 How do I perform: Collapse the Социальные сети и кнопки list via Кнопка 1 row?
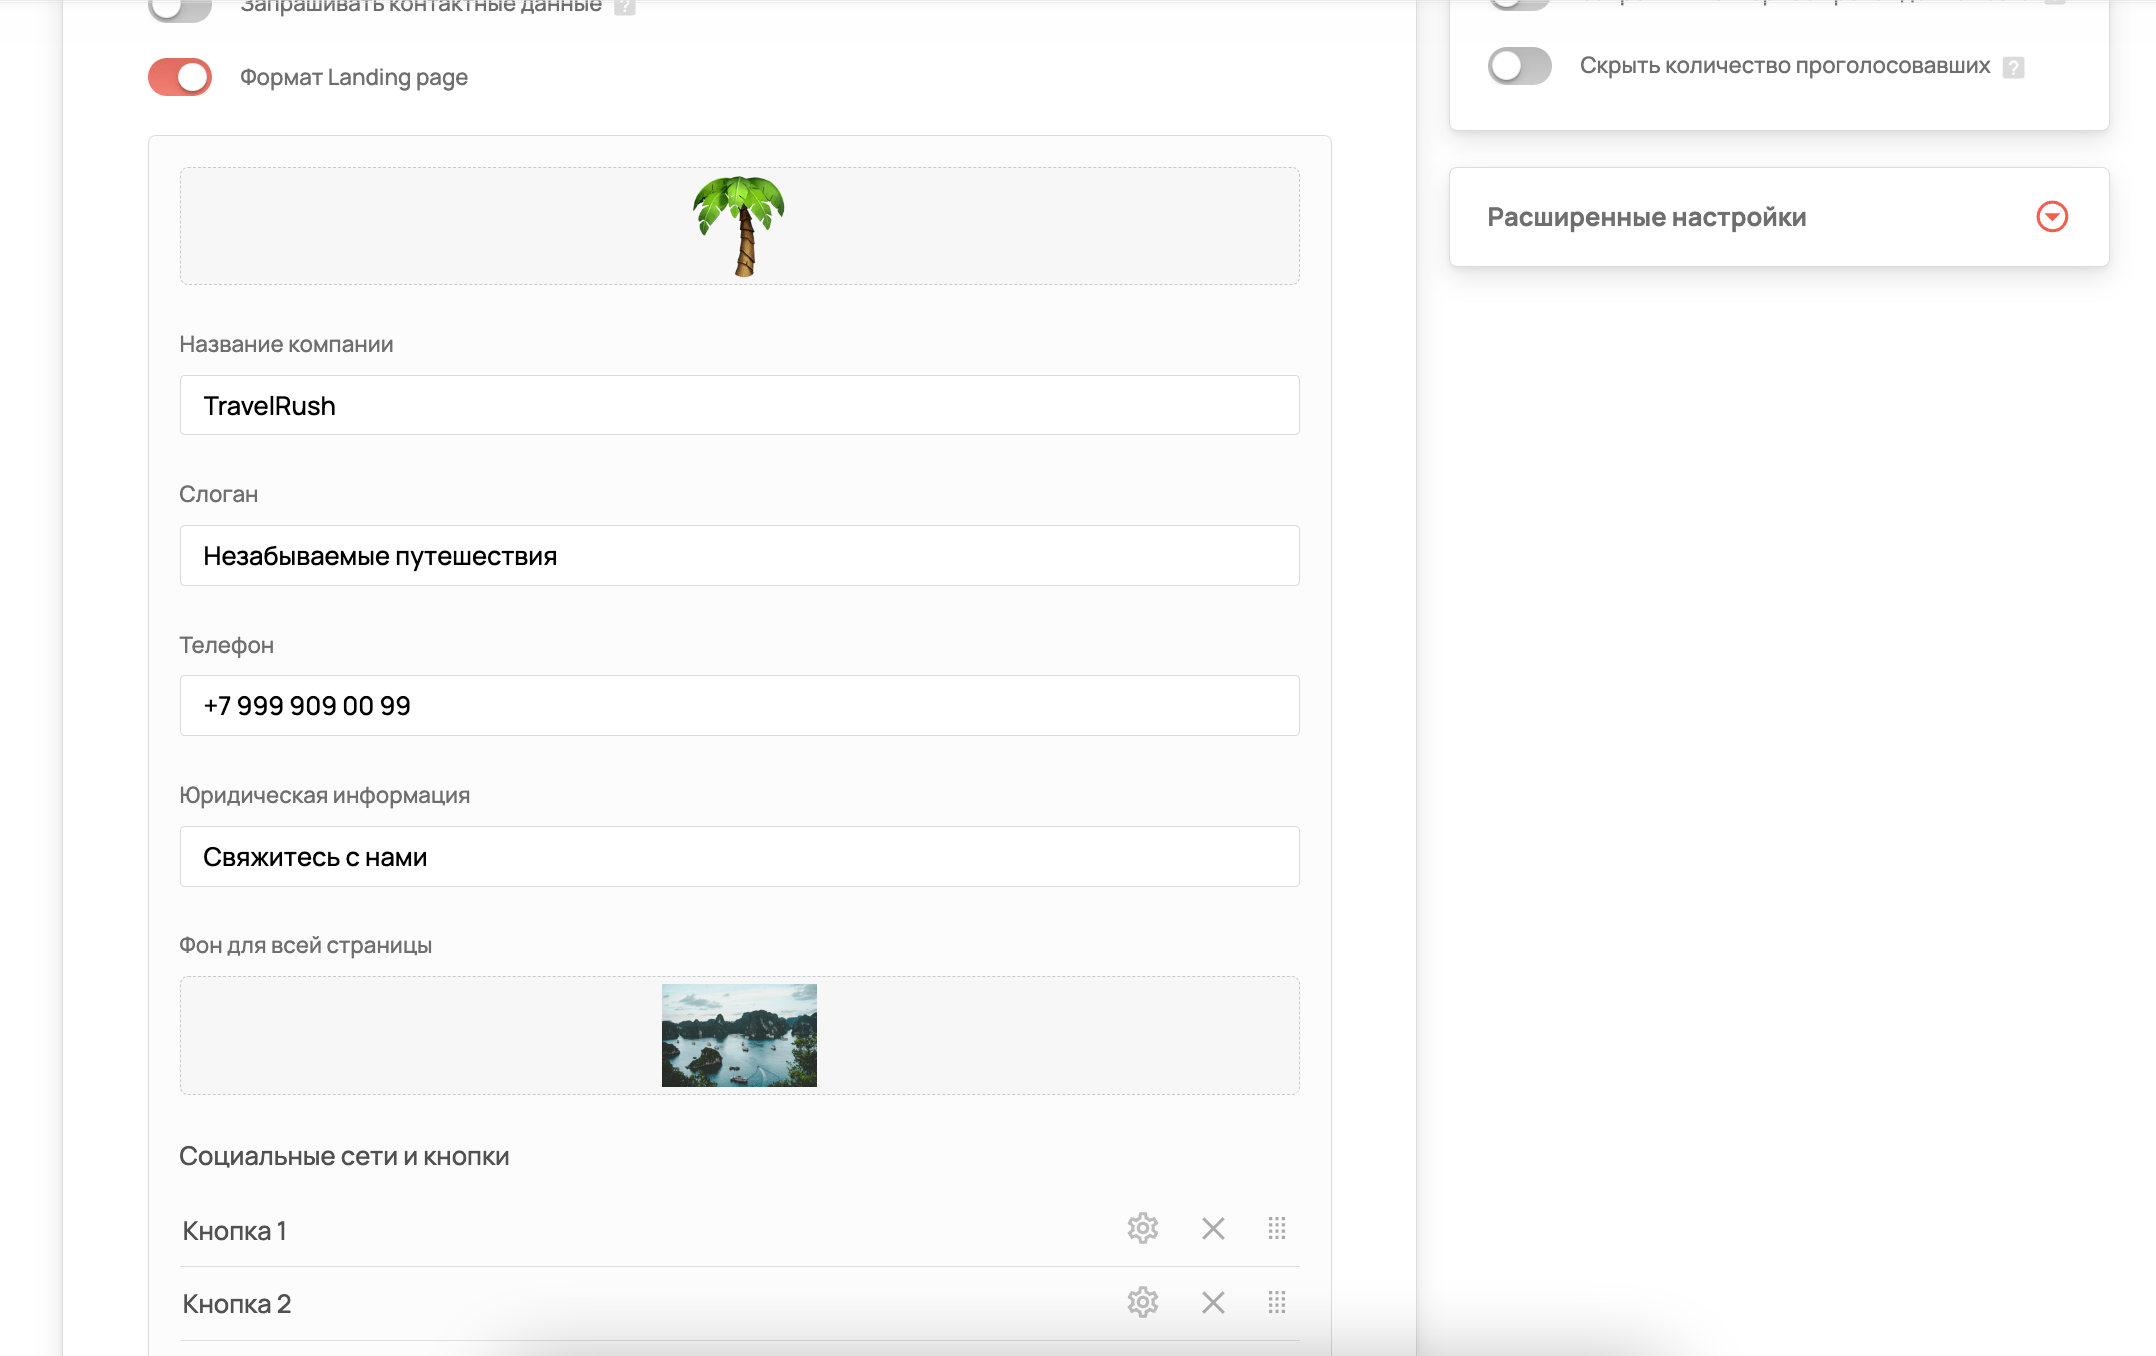pyautogui.click(x=234, y=1229)
